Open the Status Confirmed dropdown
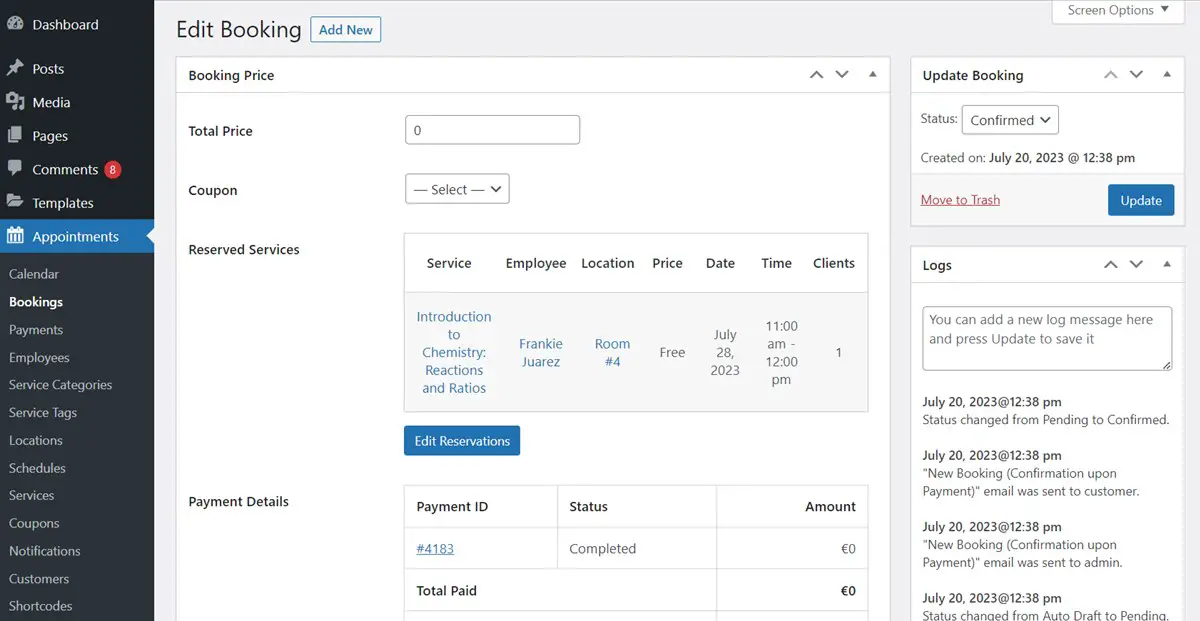The width and height of the screenshot is (1200, 621). [1010, 120]
